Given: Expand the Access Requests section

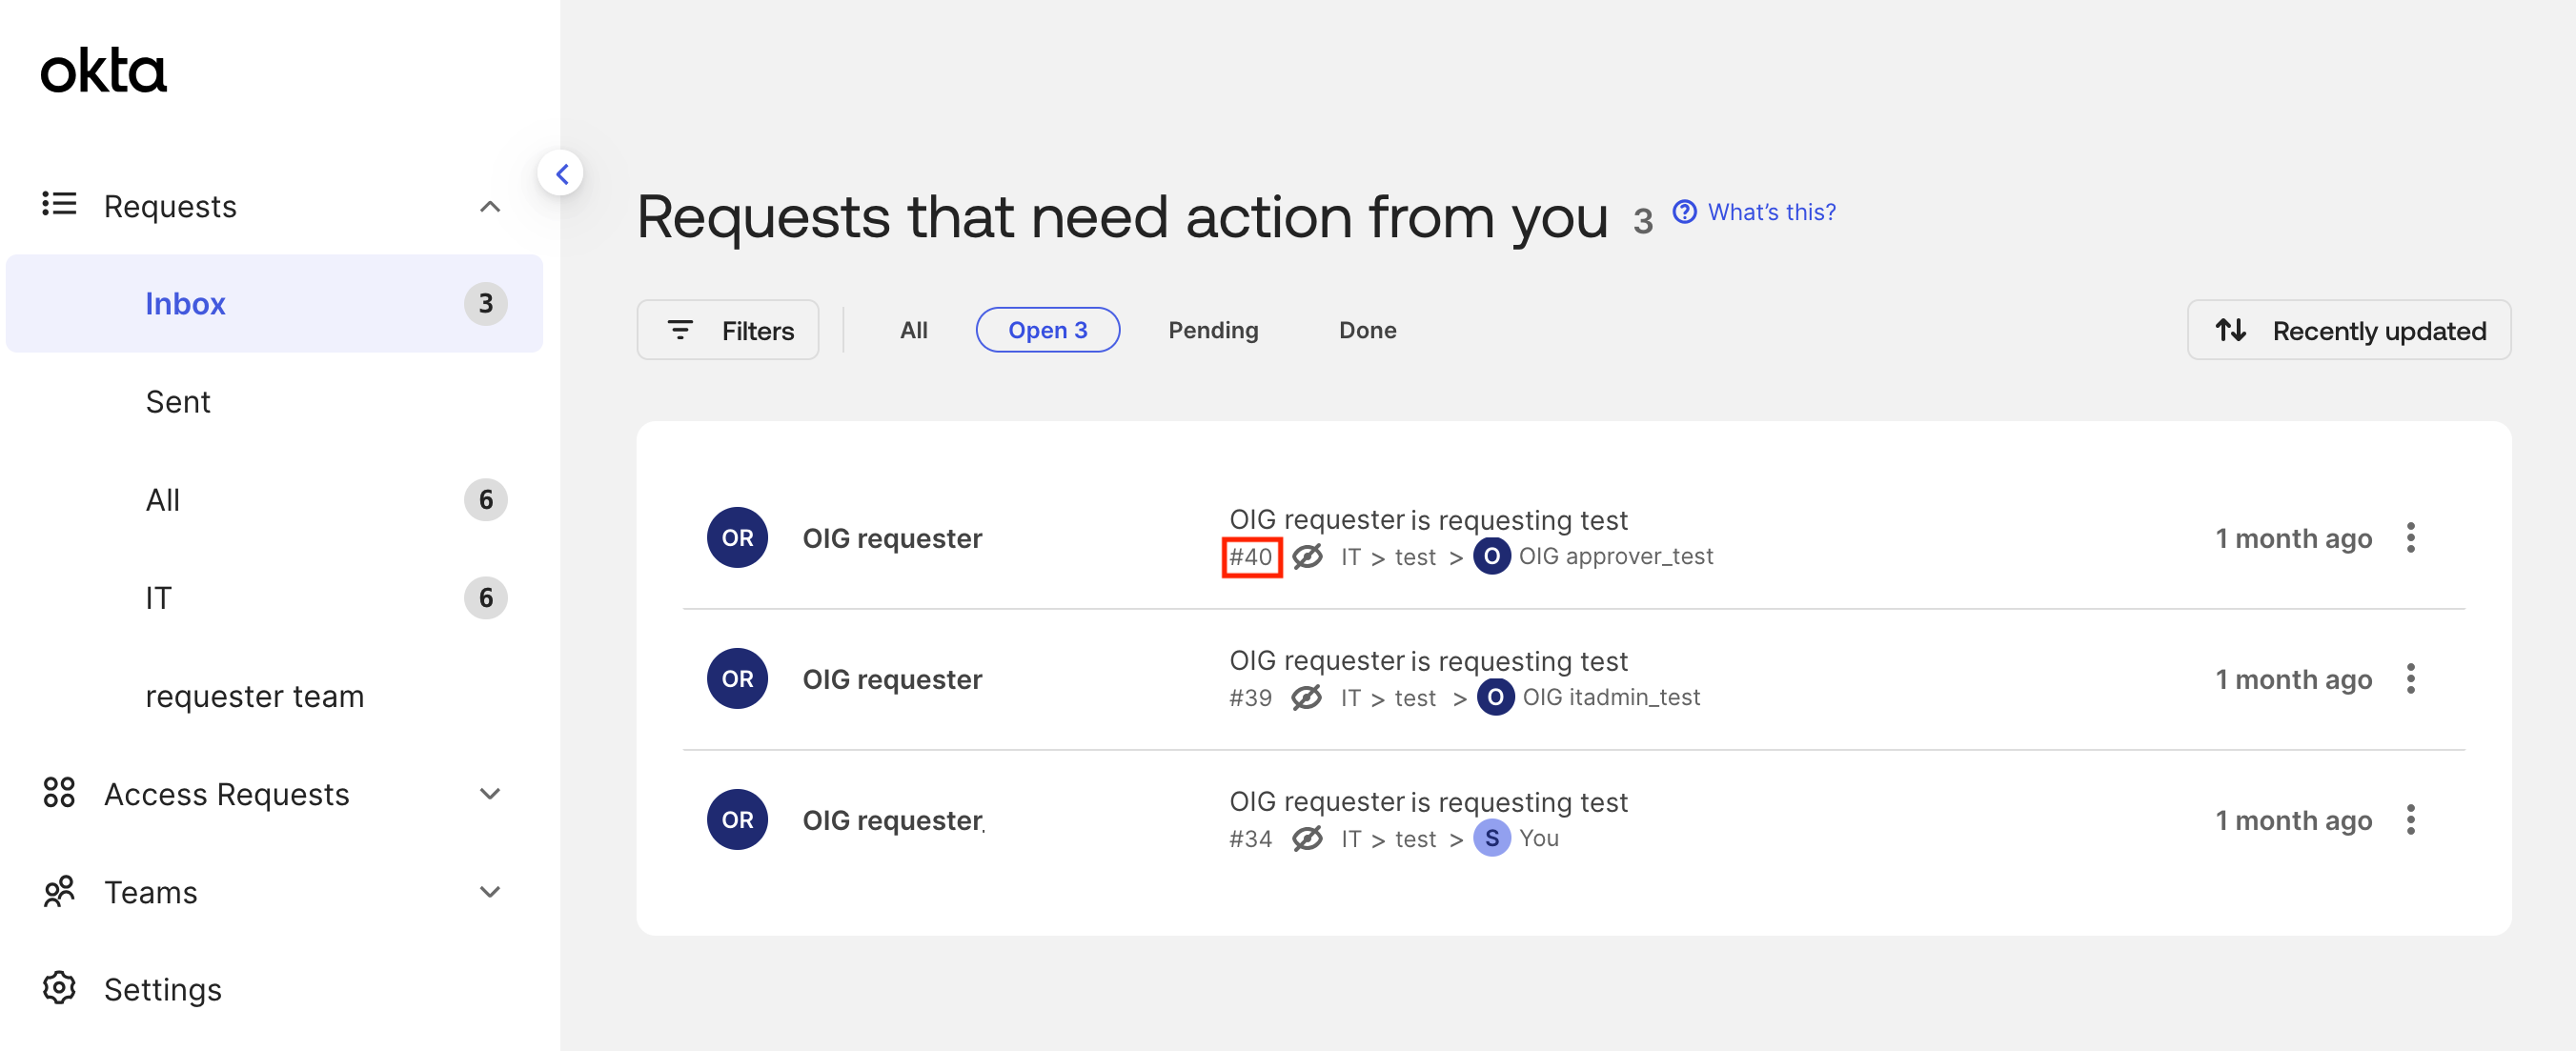Looking at the screenshot, I should click(489, 794).
